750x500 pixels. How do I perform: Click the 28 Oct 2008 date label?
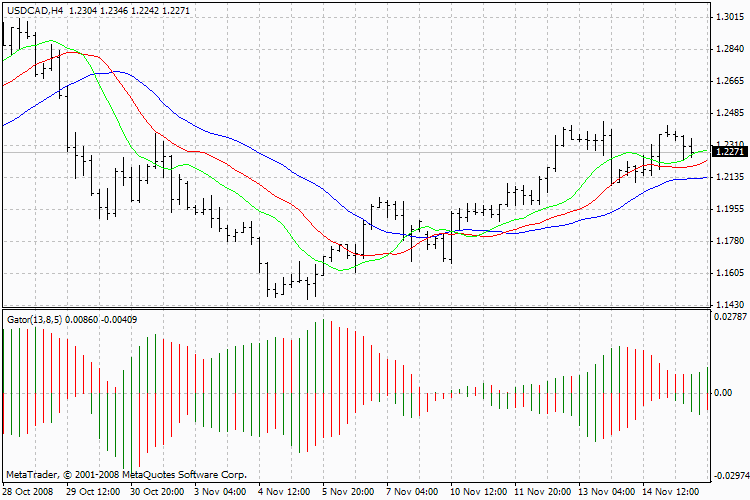(x=28, y=492)
